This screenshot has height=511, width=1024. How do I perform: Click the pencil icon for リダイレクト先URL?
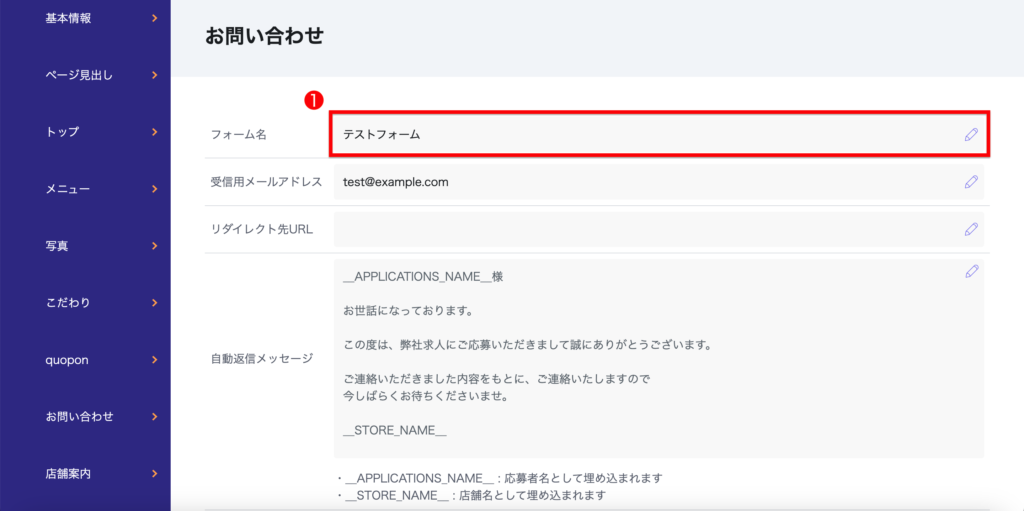click(x=970, y=229)
